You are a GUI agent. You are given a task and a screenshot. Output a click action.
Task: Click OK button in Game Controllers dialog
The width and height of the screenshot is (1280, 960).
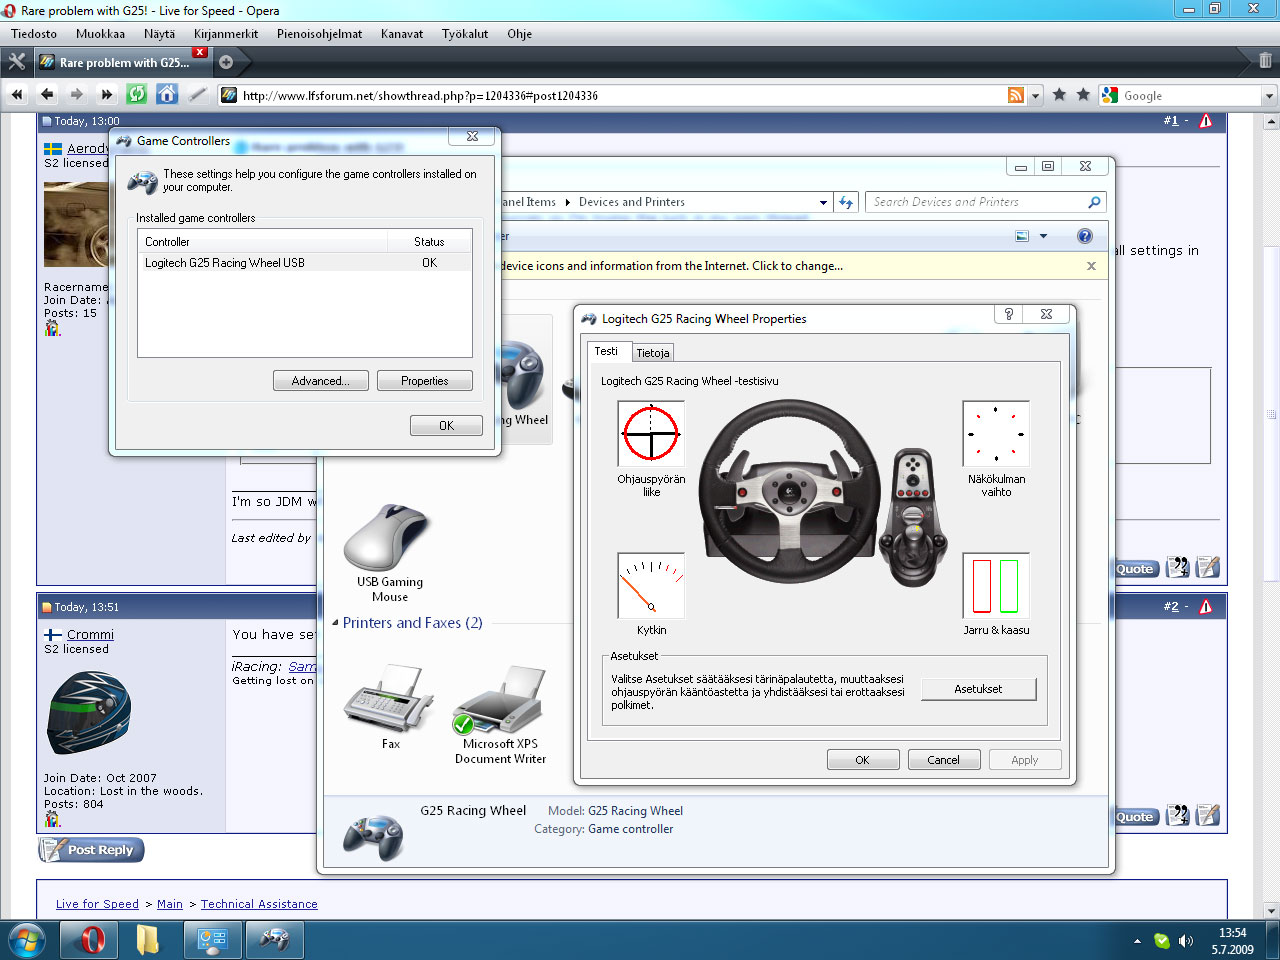446,425
